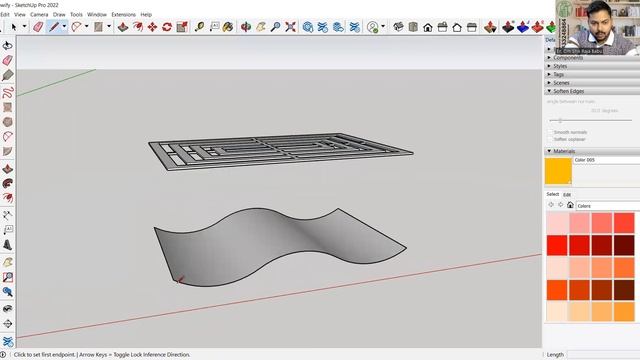Image resolution: width=640 pixels, height=360 pixels.
Task: Choose the Orbit tool in top toolbar
Action: [x=246, y=27]
